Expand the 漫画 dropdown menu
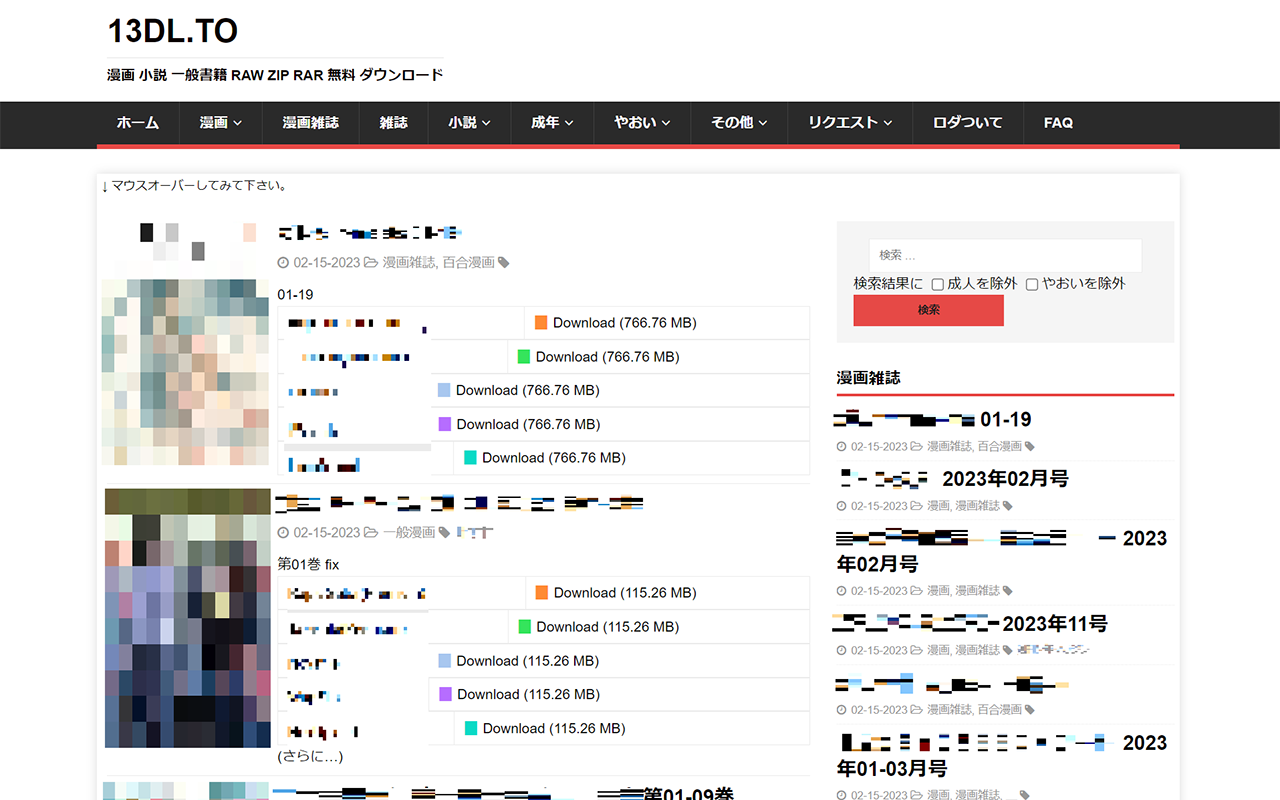The width and height of the screenshot is (1280, 800). (x=221, y=123)
